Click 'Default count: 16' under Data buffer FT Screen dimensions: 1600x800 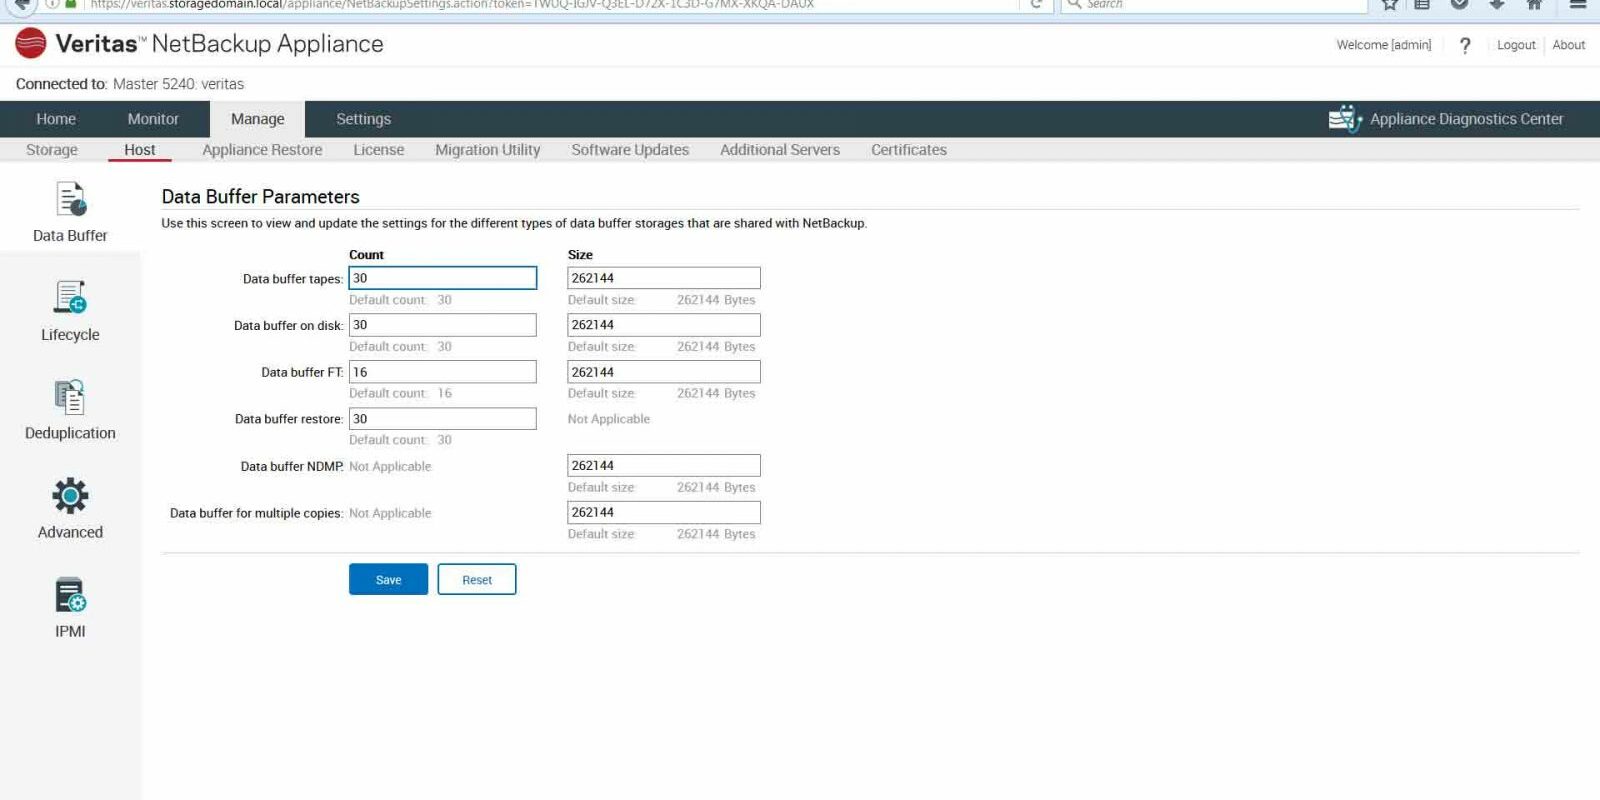[x=400, y=394]
